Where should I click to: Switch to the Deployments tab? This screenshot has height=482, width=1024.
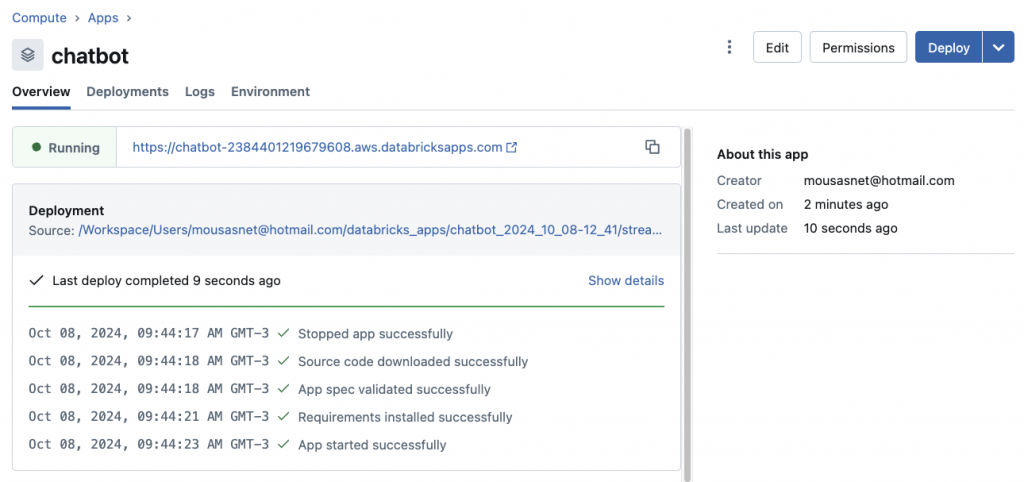(127, 91)
